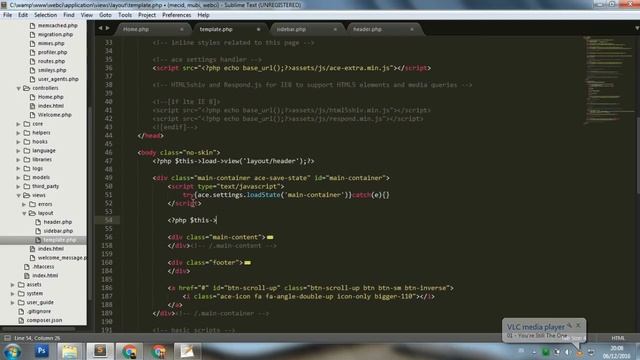Screen dimensions: 640x360
Task: Close the template.php tab
Action: (258, 29)
